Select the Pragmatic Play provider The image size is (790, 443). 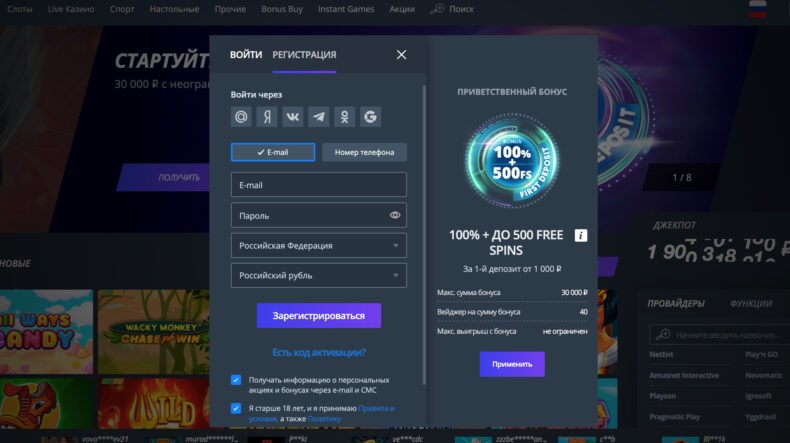(674, 417)
